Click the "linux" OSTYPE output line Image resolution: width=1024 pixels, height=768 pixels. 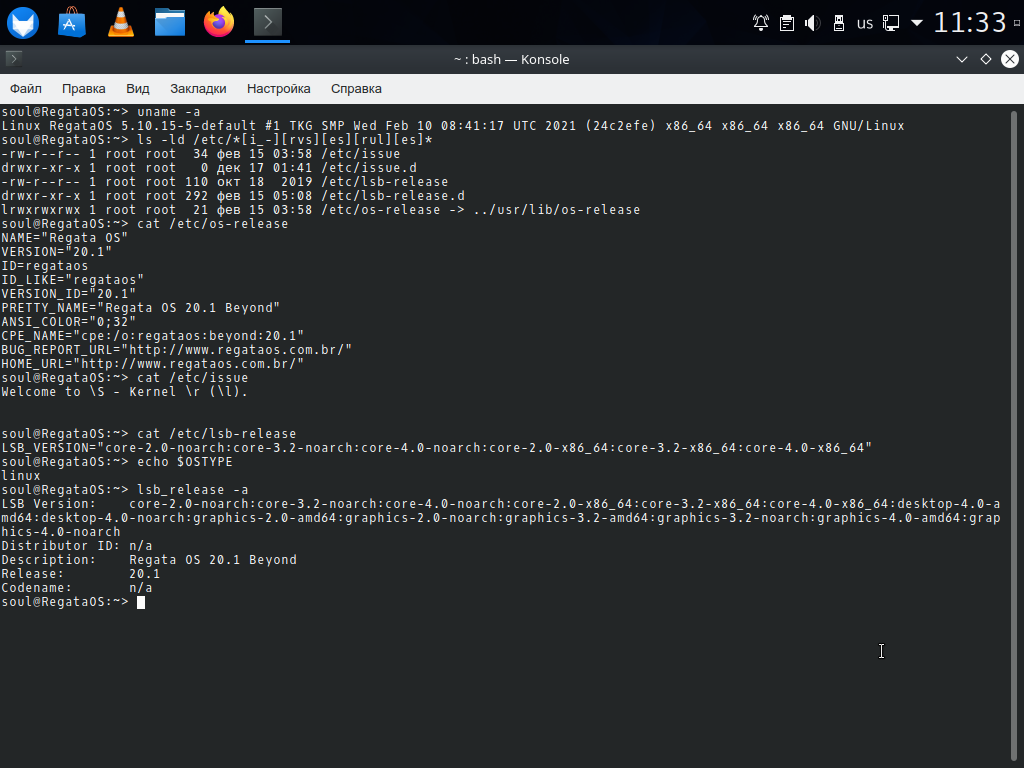(x=21, y=476)
